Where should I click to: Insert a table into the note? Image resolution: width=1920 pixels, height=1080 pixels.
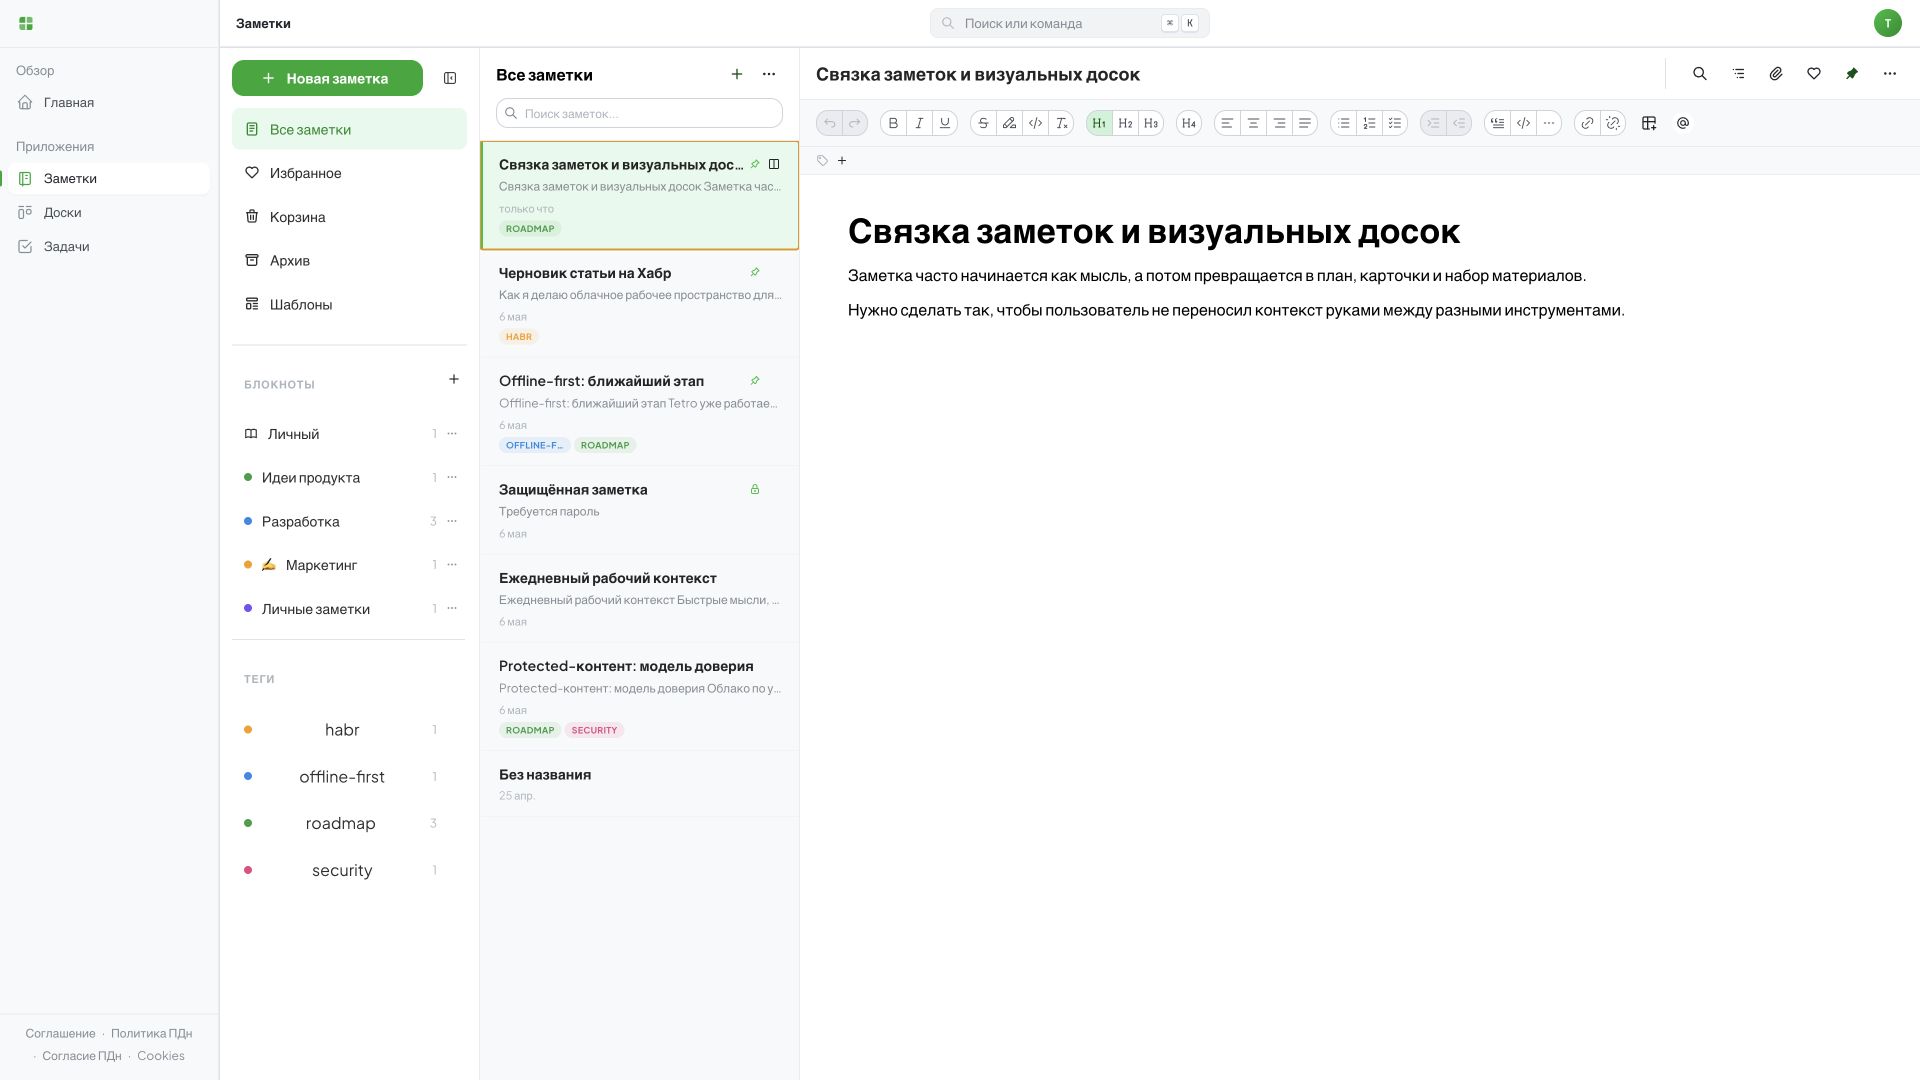pos(1649,123)
